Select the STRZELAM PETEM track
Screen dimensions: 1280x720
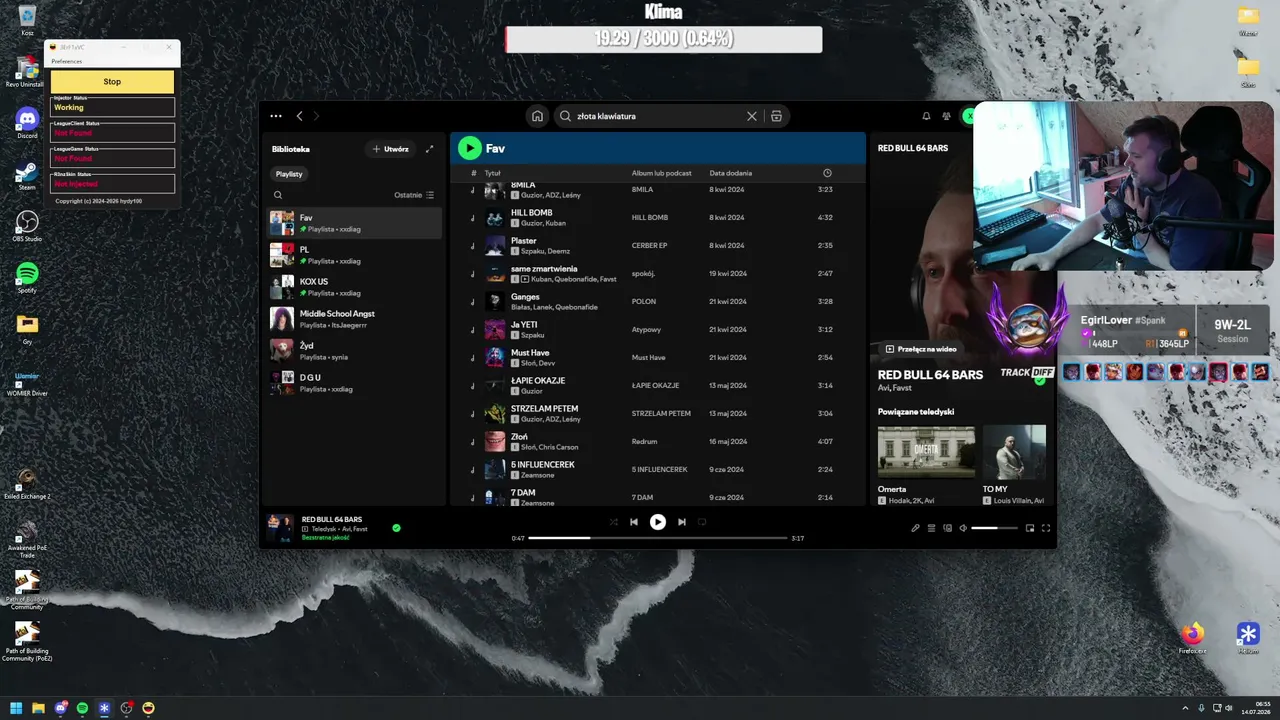(x=658, y=413)
